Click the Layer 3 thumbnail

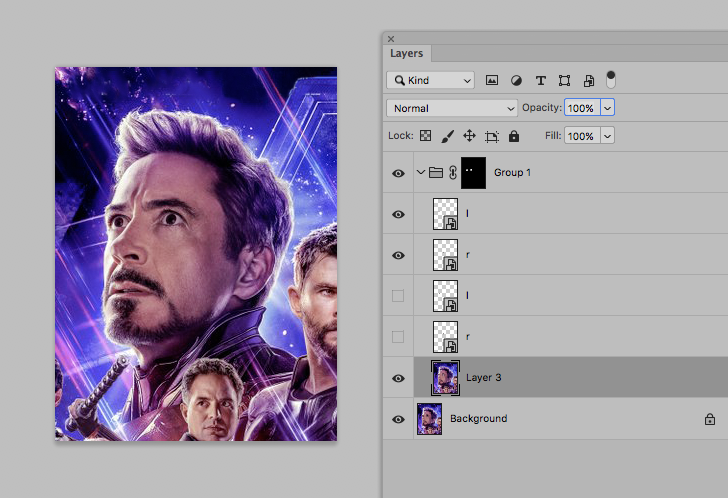445,378
